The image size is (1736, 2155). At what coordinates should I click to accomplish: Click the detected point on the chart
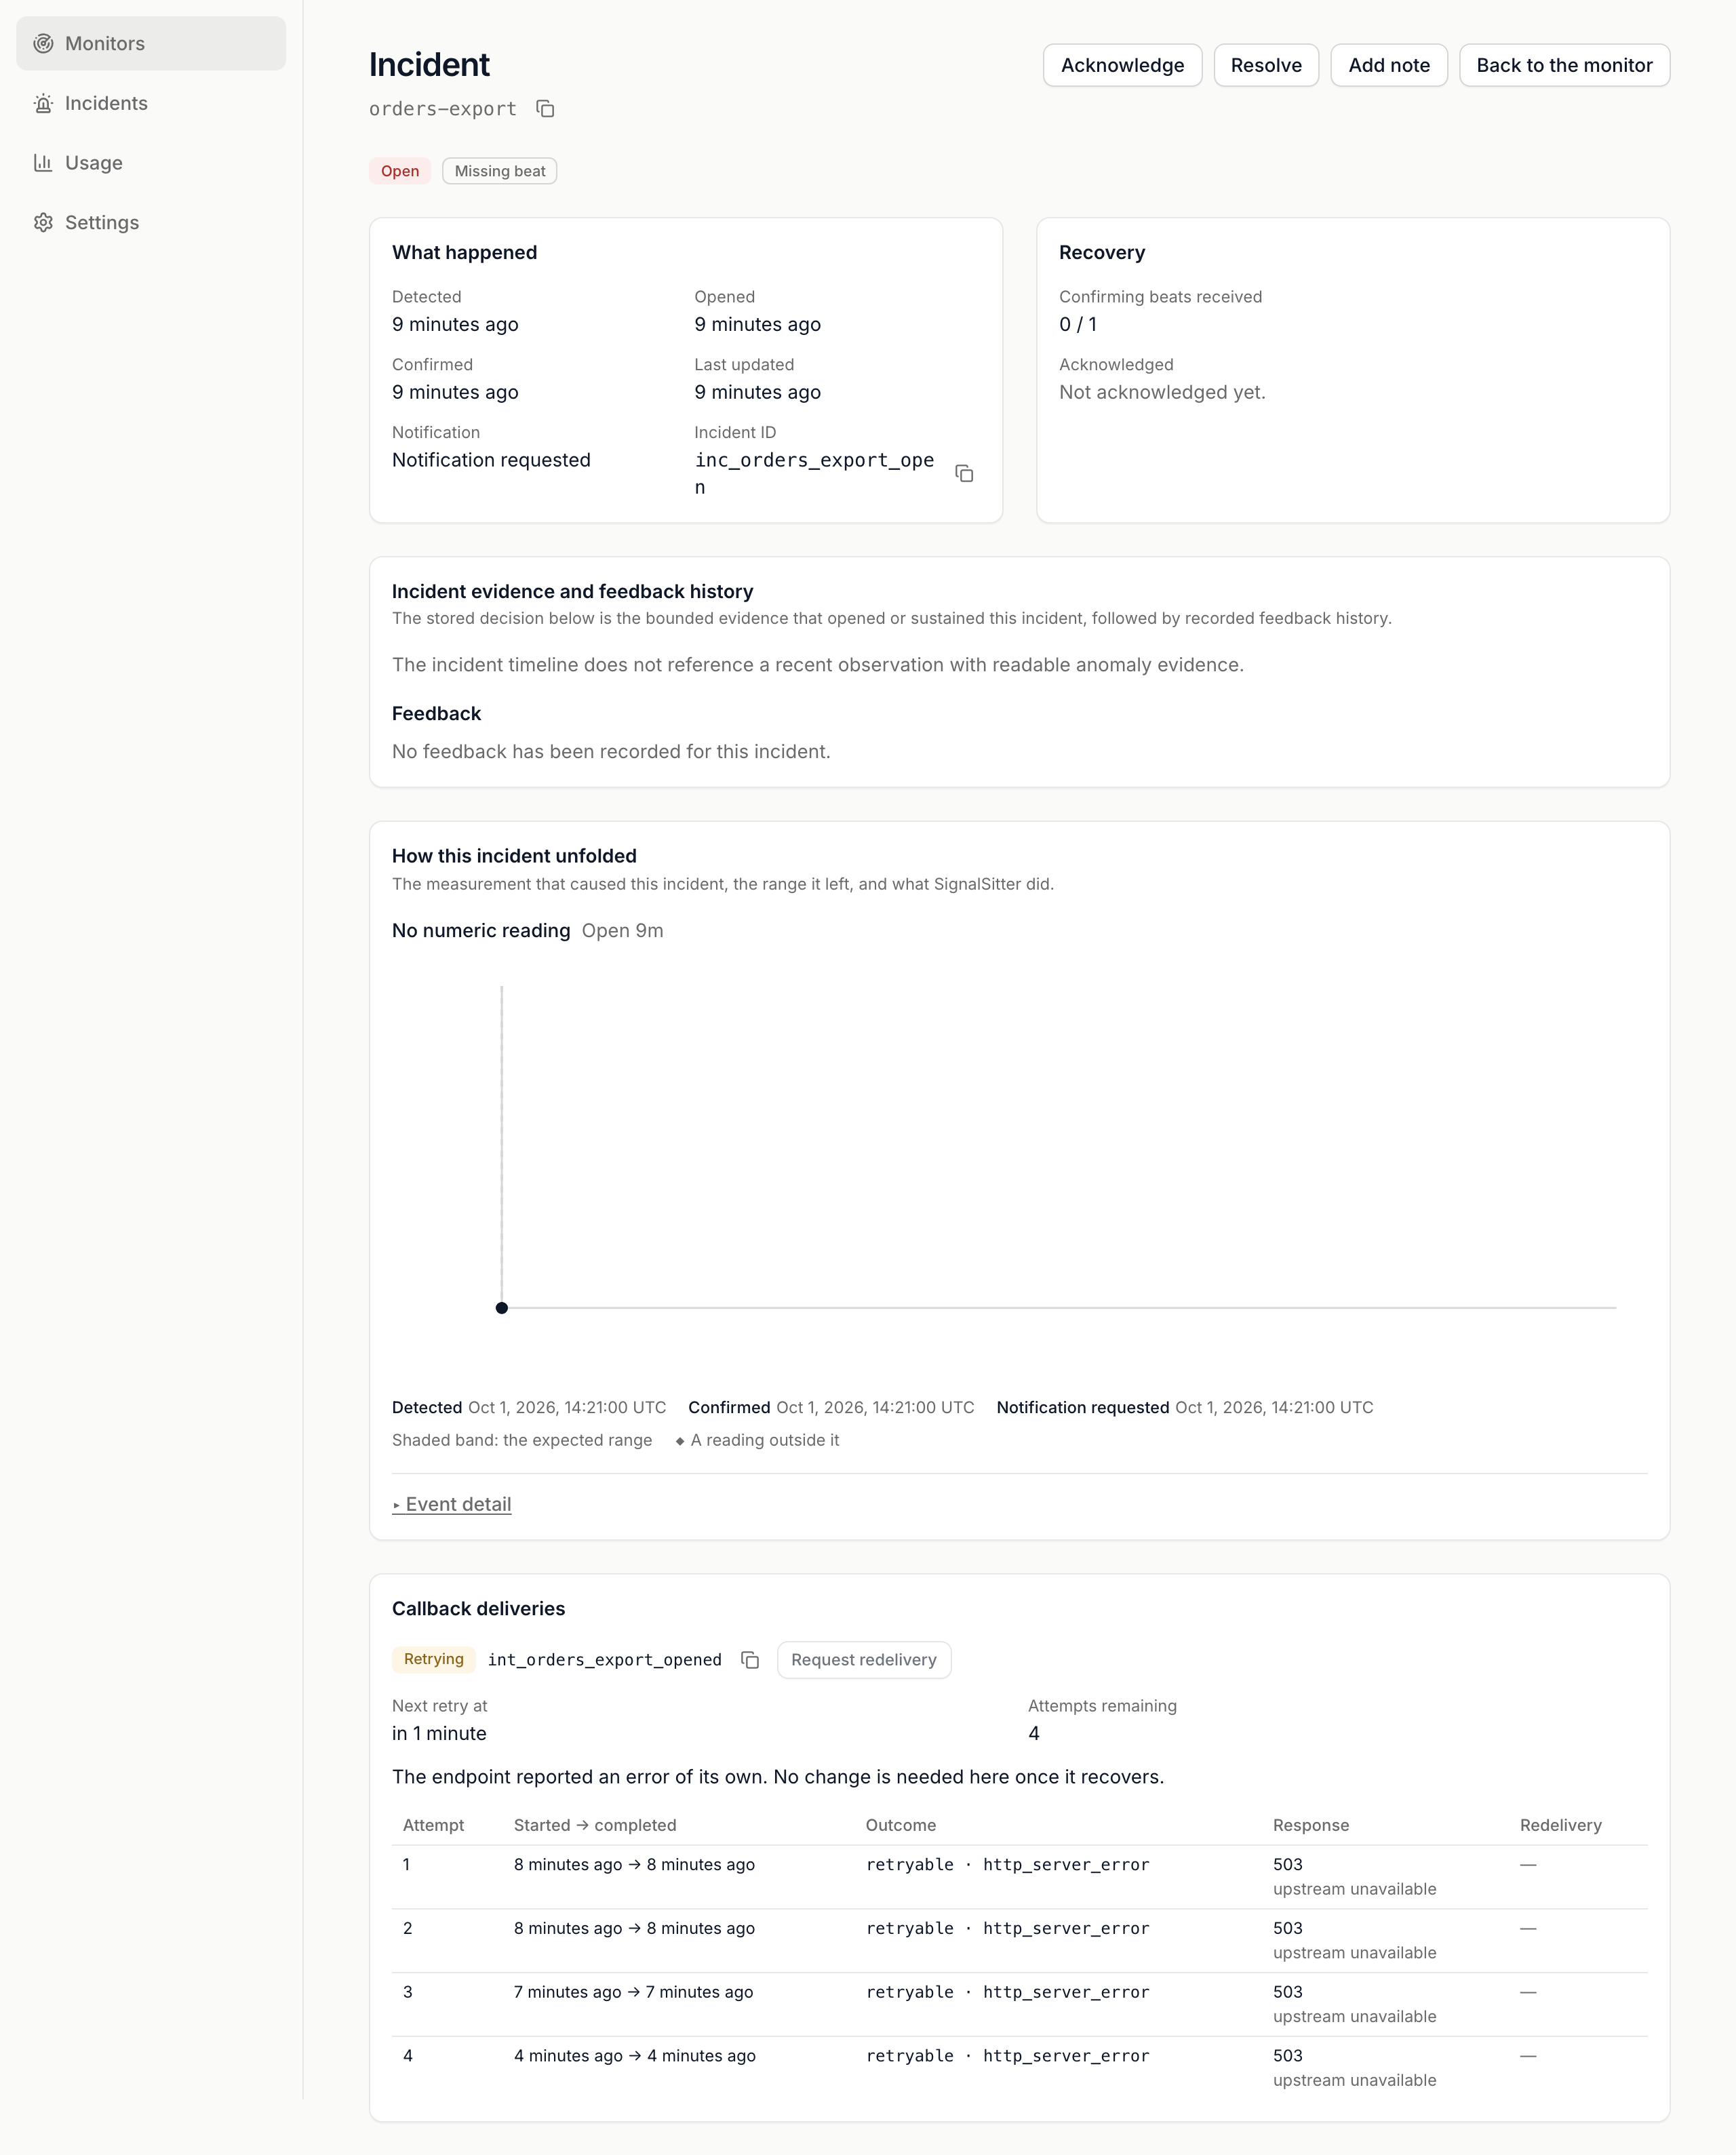(502, 1308)
